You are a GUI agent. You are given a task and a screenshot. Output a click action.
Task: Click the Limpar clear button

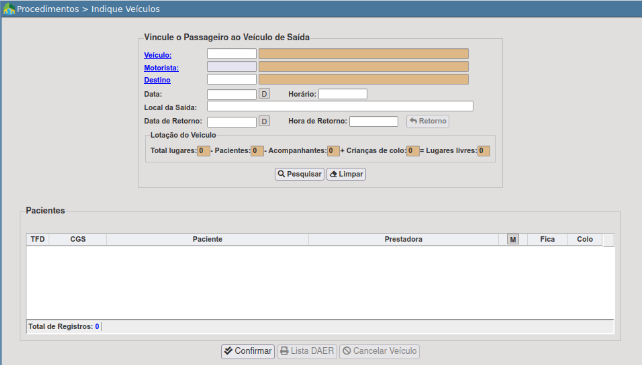click(x=346, y=174)
